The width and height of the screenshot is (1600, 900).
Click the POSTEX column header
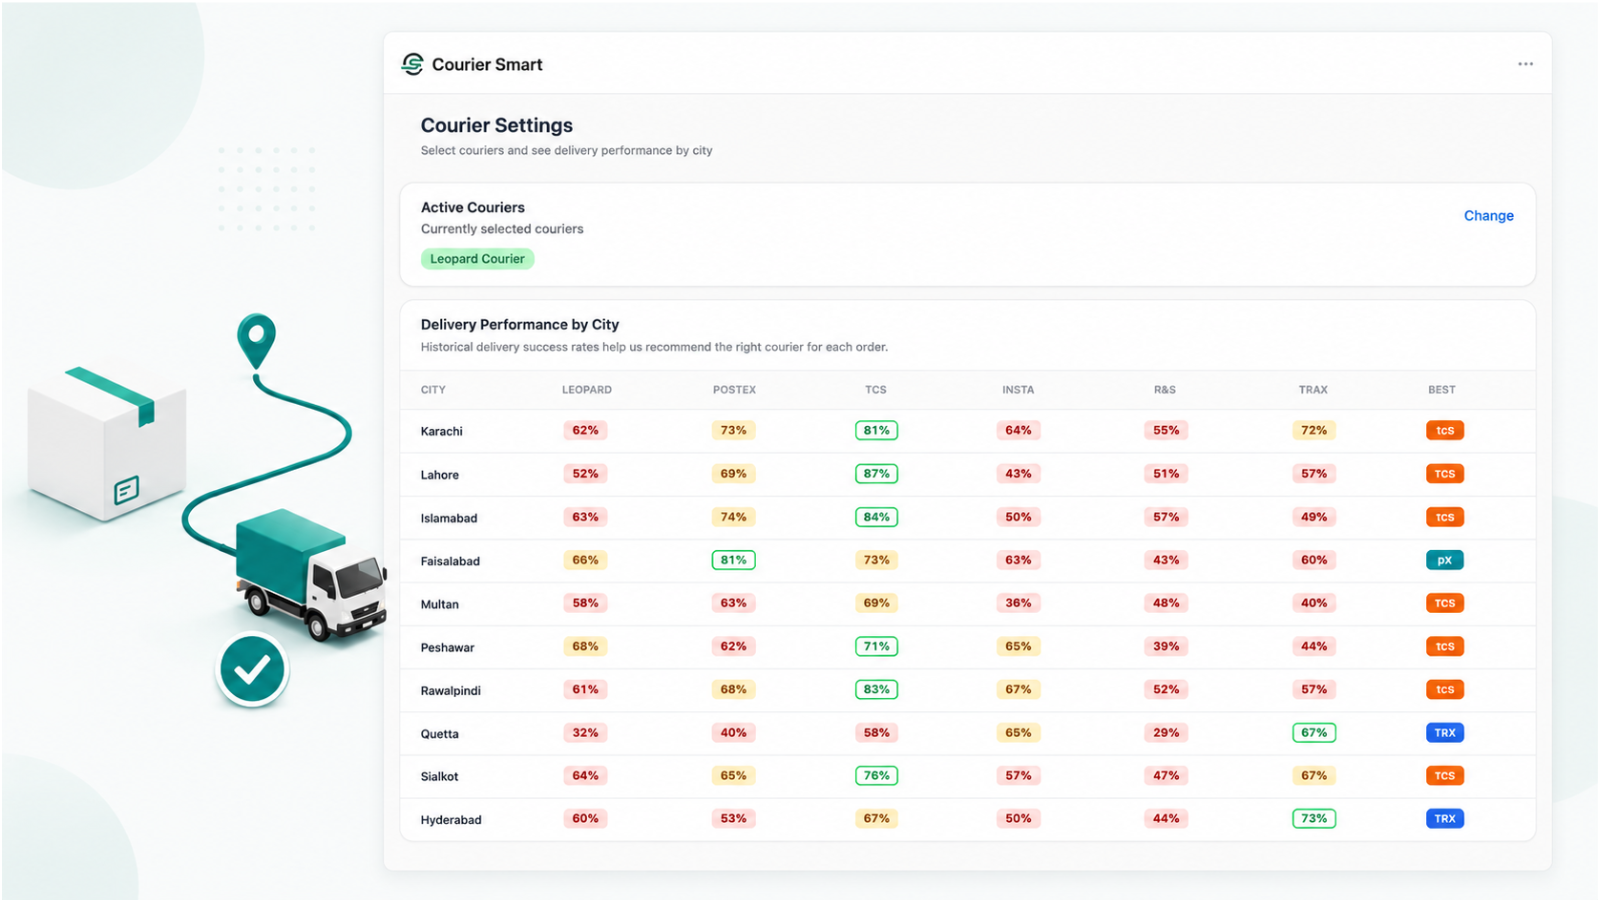734,390
